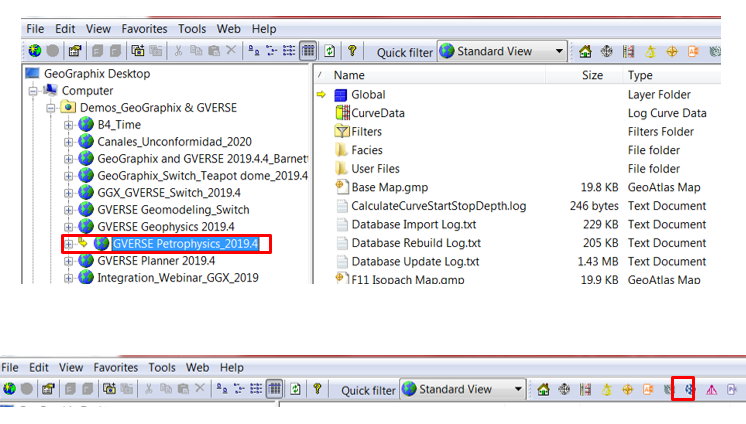Expand the GVERSE Petrophysics_2019.4 project node
The height and width of the screenshot is (424, 746).
coord(69,244)
